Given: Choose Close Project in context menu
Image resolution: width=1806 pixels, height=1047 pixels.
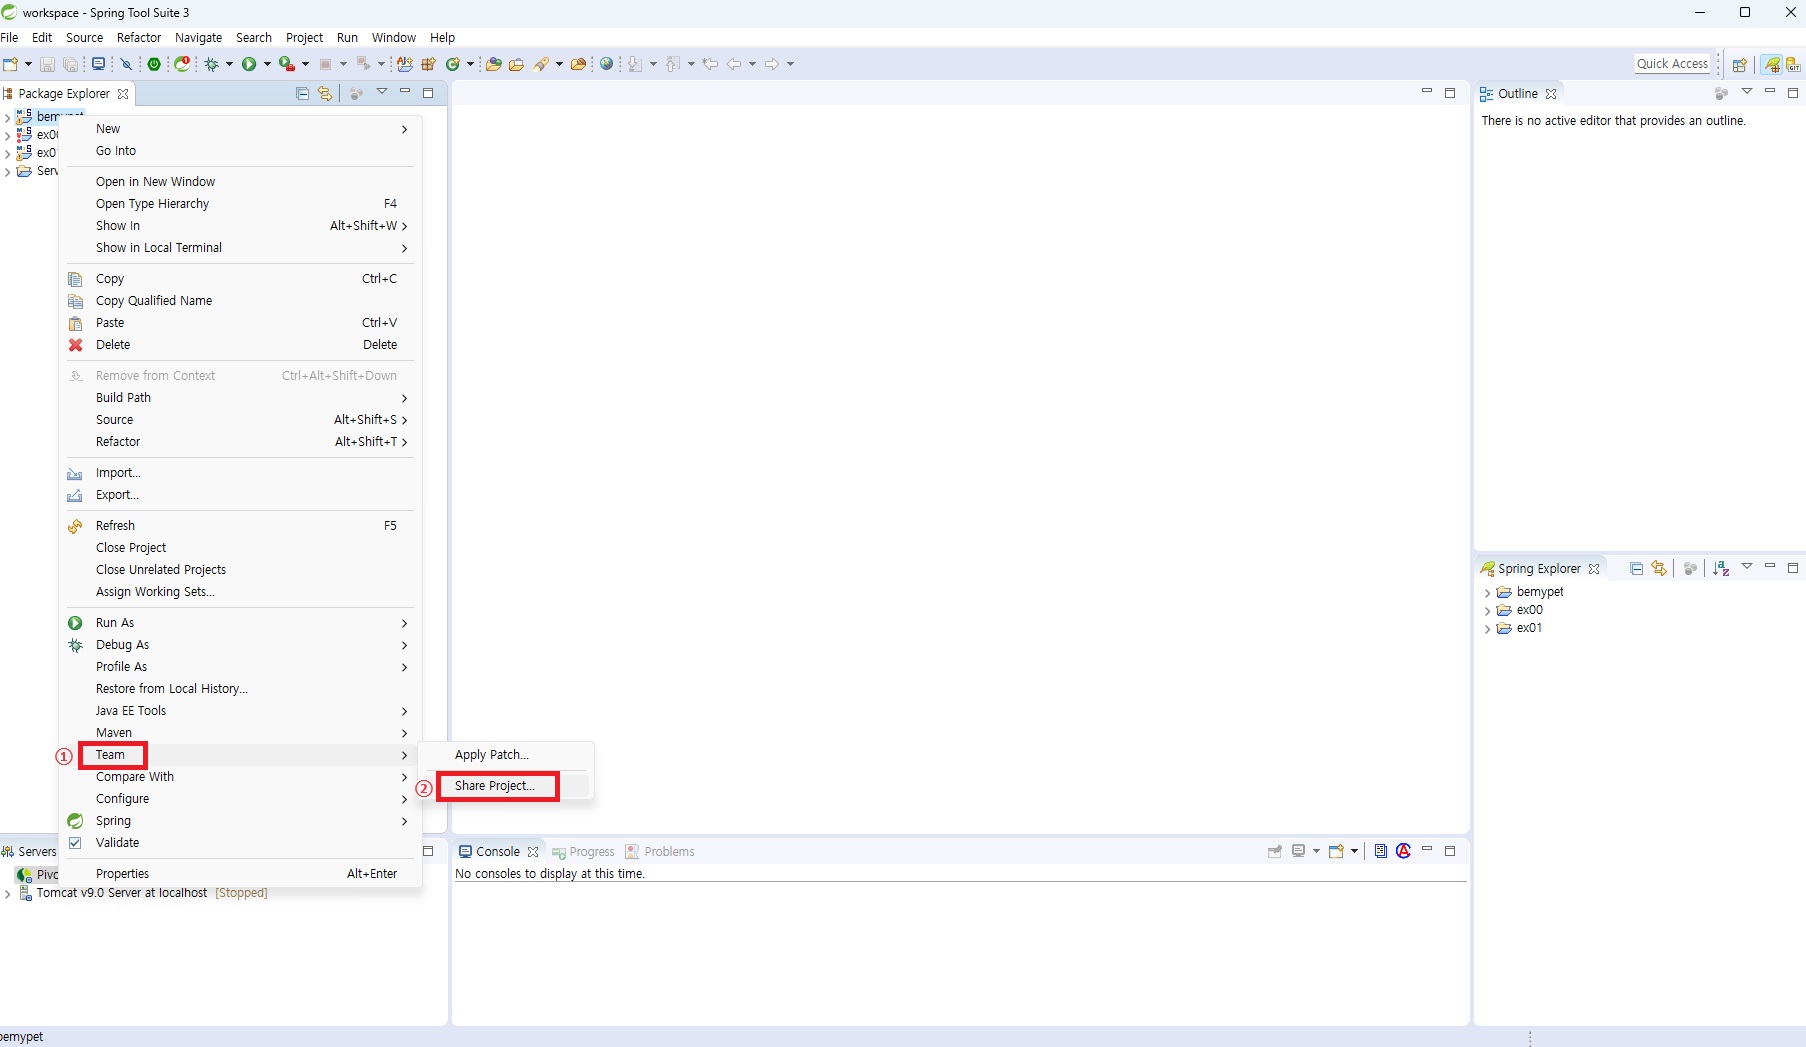Looking at the screenshot, I should click(240, 548).
